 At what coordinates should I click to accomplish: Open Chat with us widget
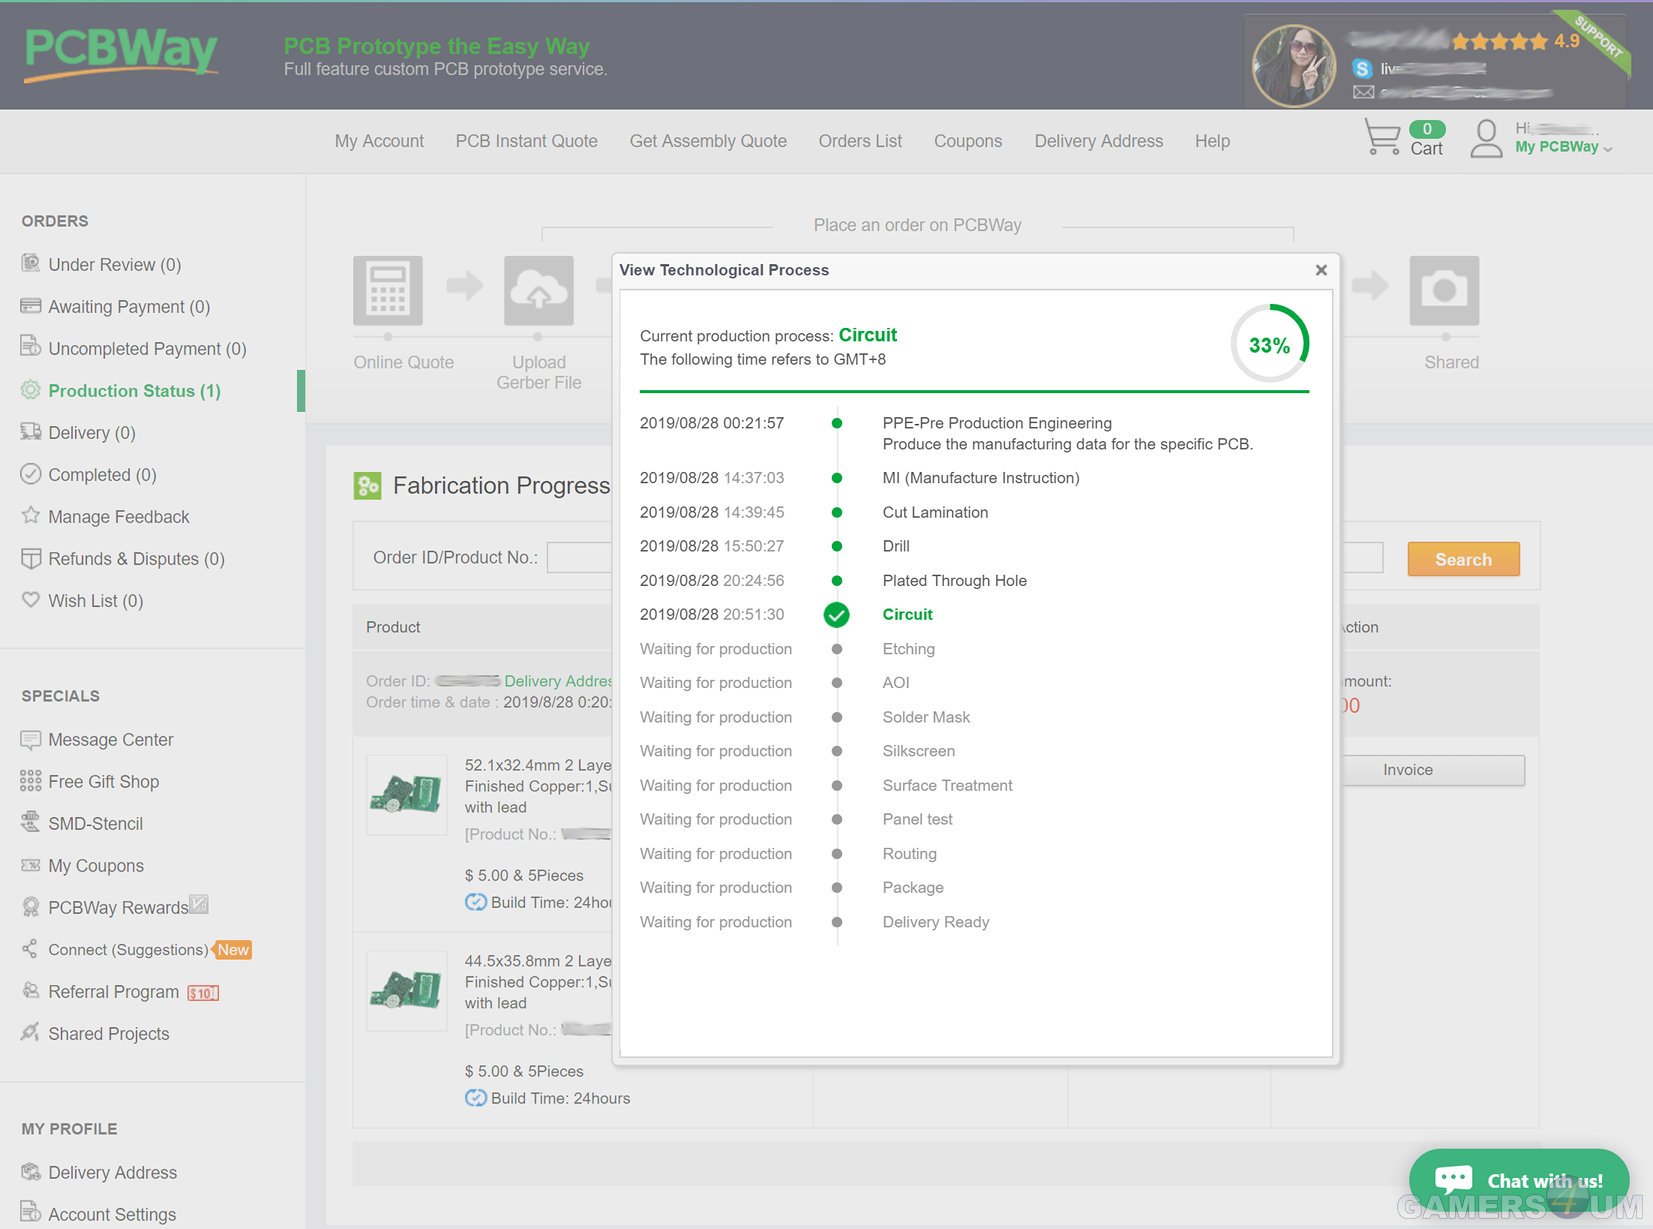(1519, 1181)
